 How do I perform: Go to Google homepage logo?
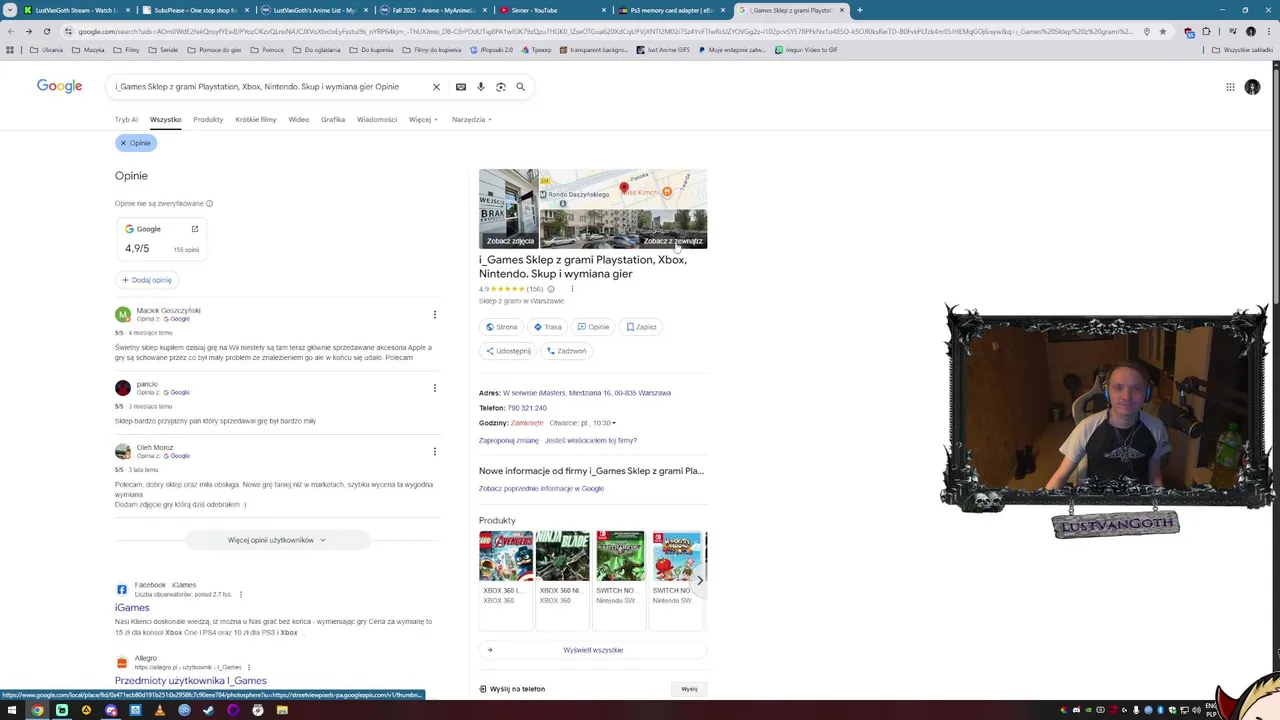pos(60,86)
